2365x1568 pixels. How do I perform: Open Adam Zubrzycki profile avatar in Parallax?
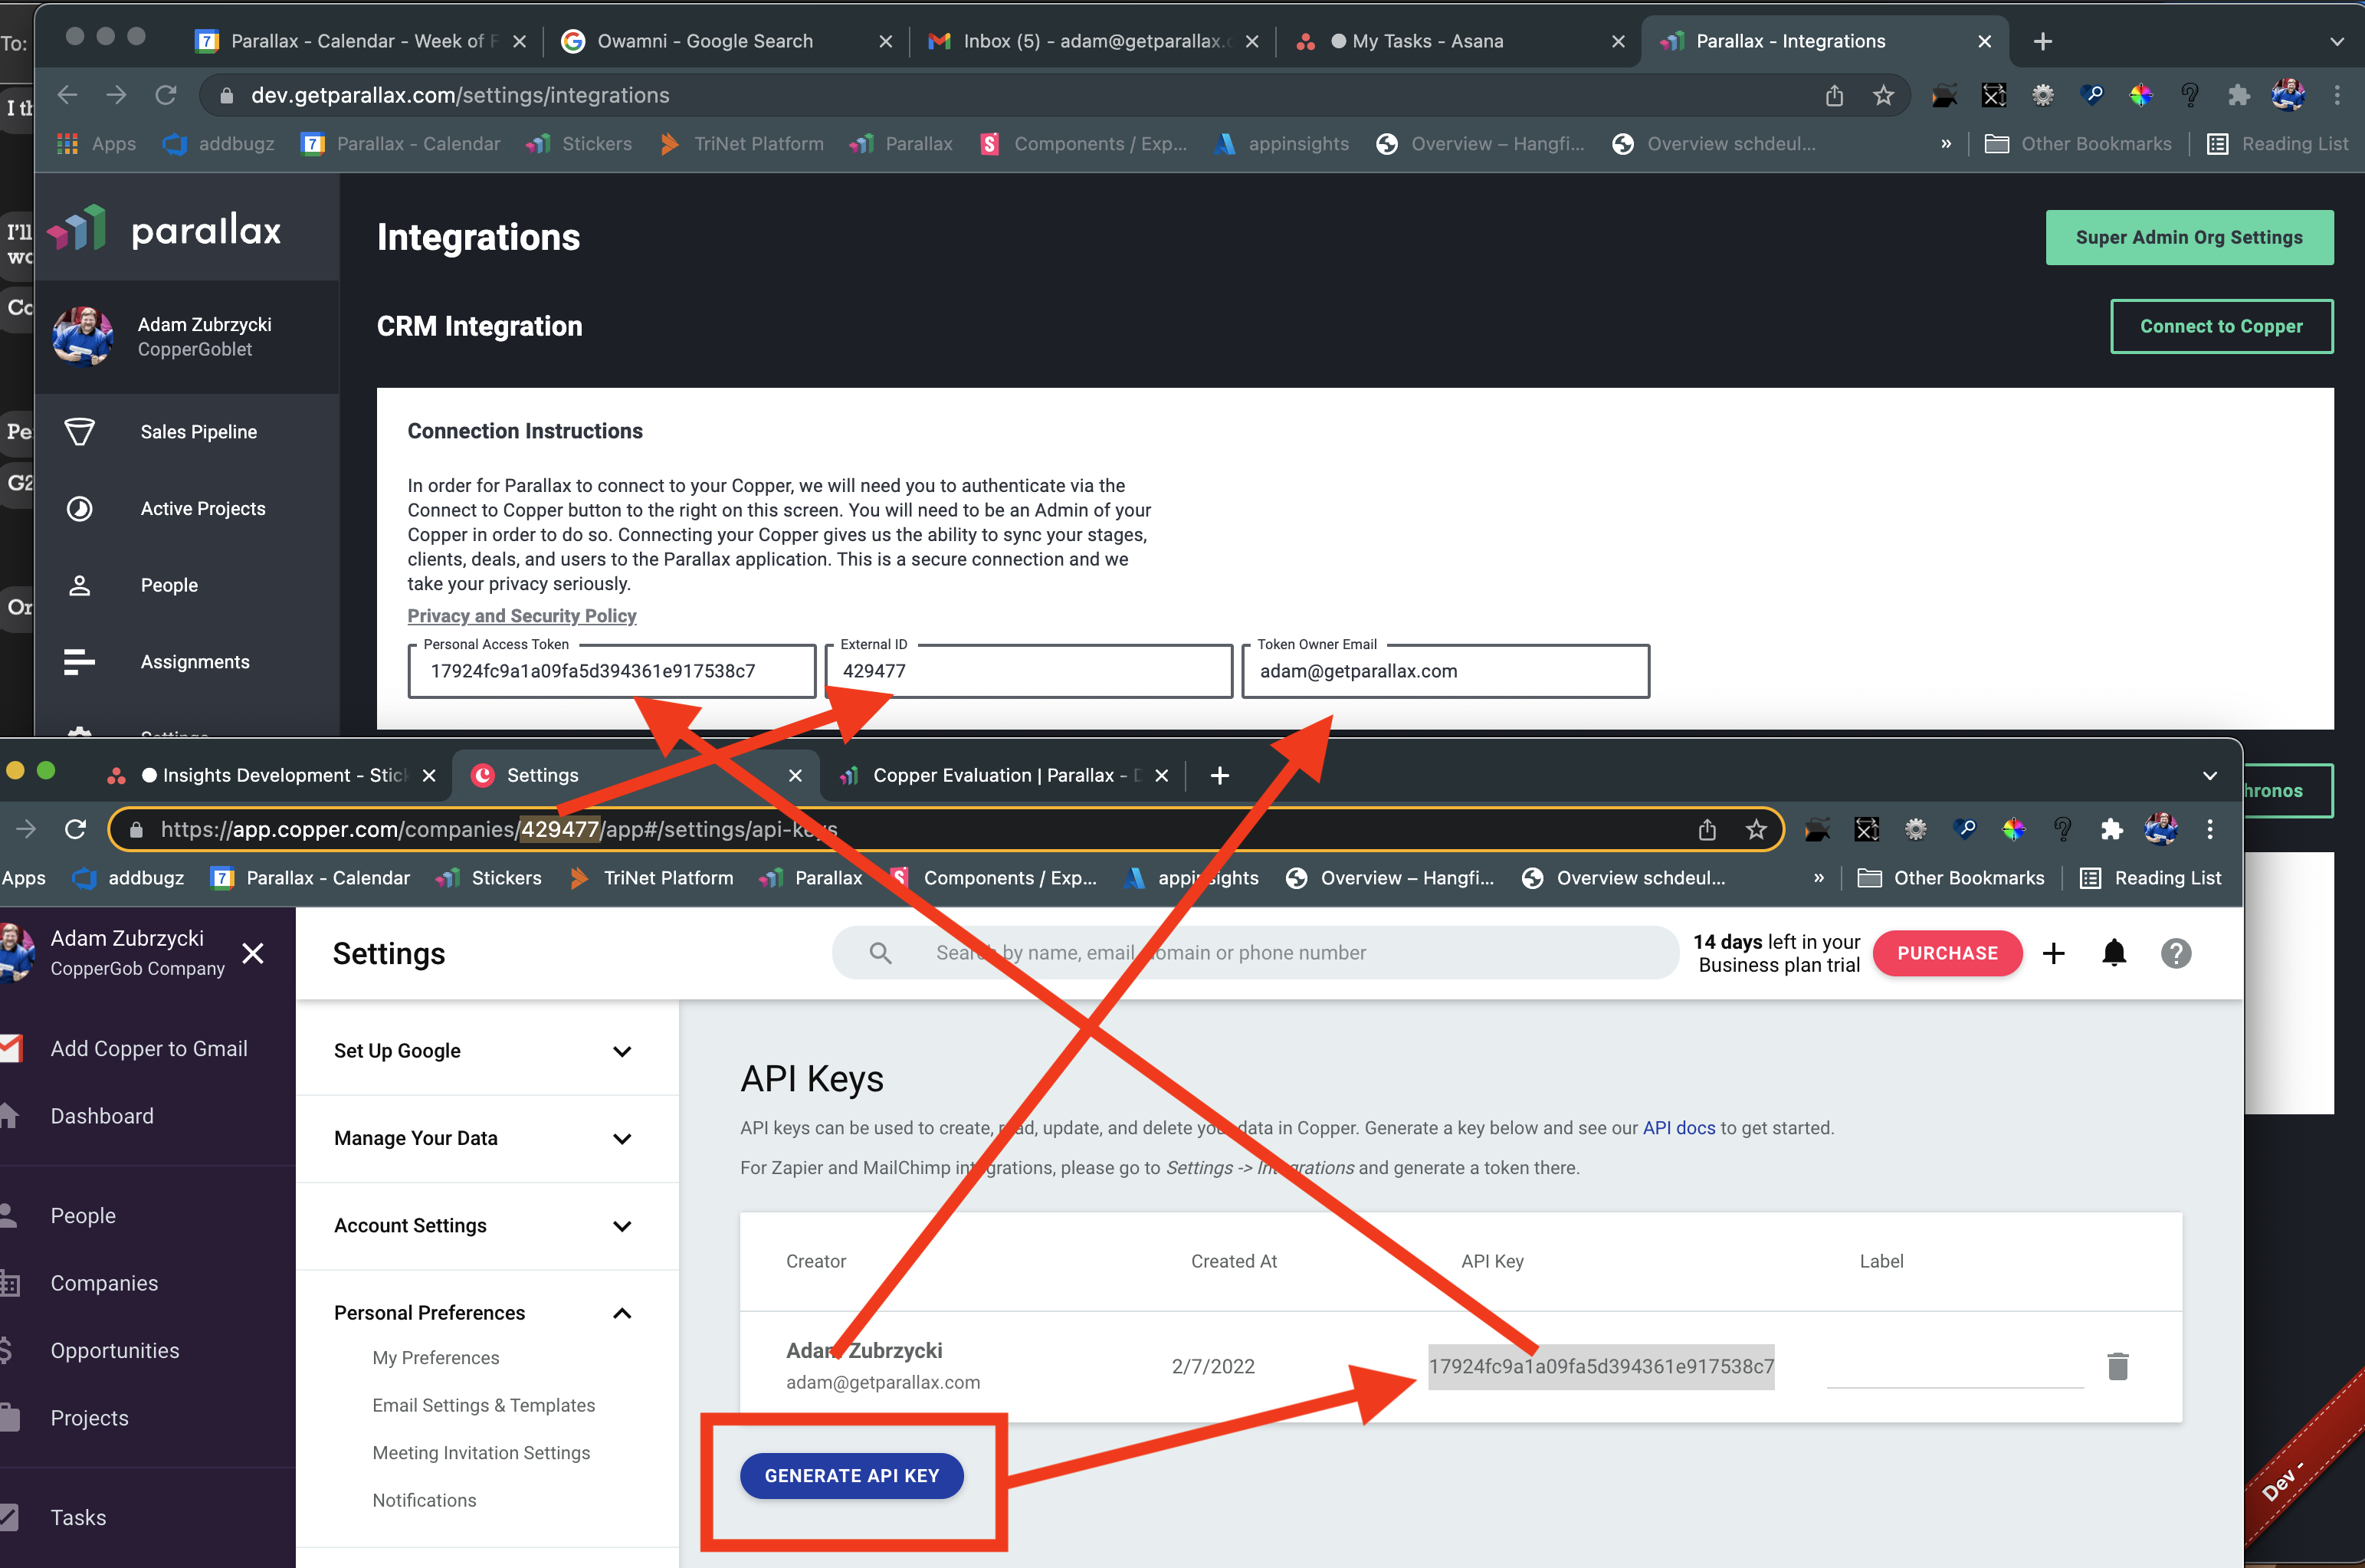point(83,336)
